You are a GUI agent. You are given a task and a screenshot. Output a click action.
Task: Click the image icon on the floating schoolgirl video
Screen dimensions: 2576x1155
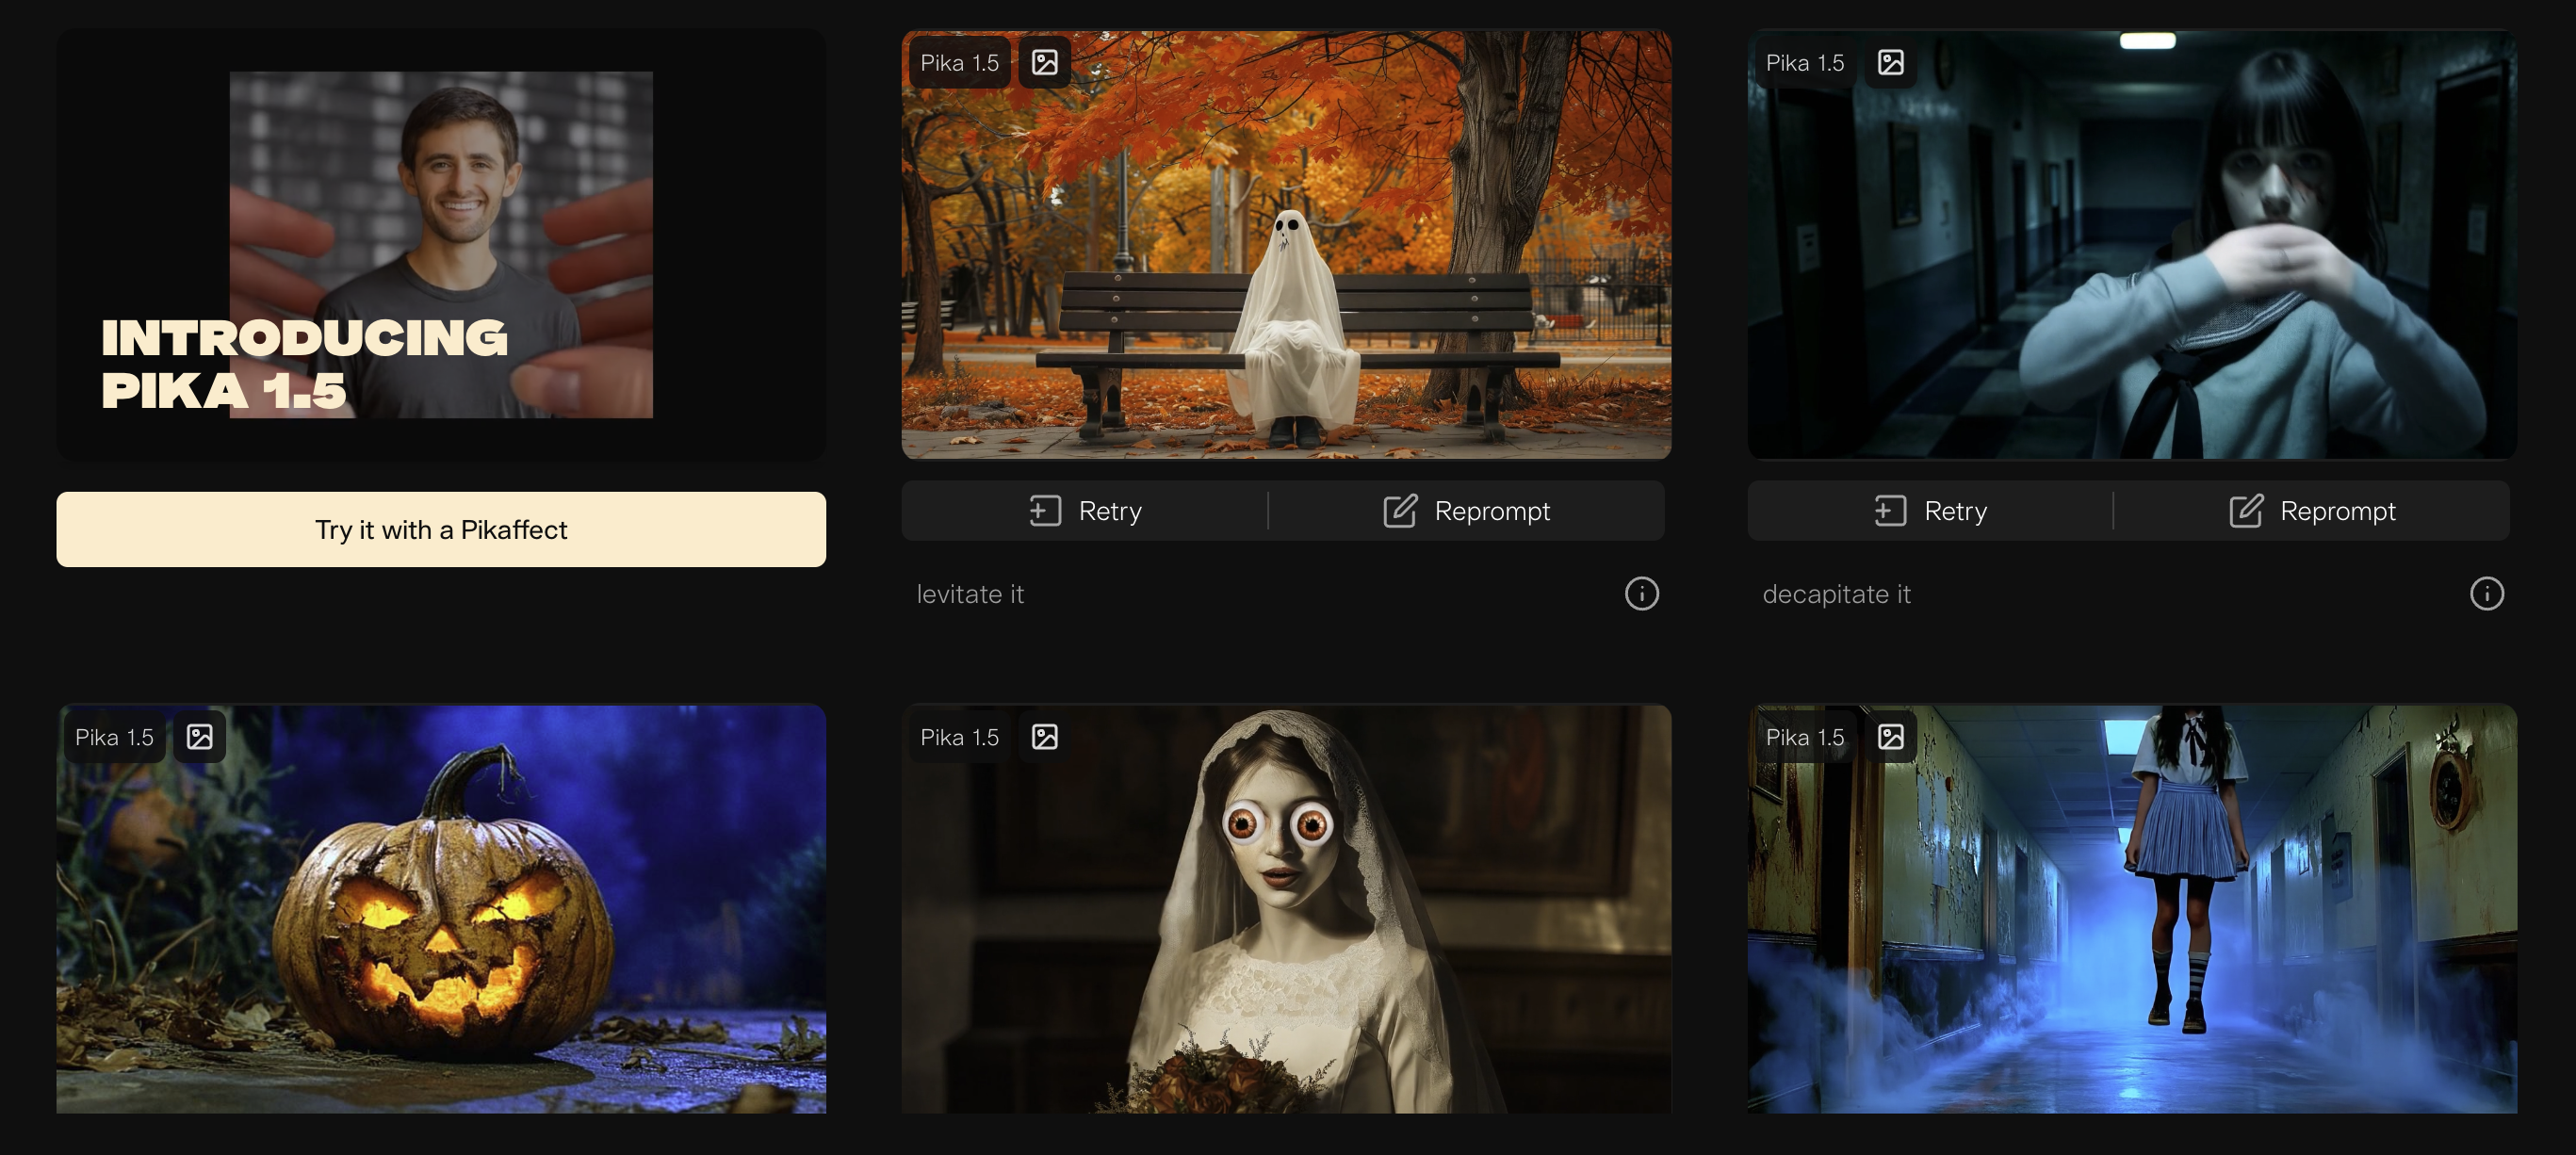tap(1890, 737)
